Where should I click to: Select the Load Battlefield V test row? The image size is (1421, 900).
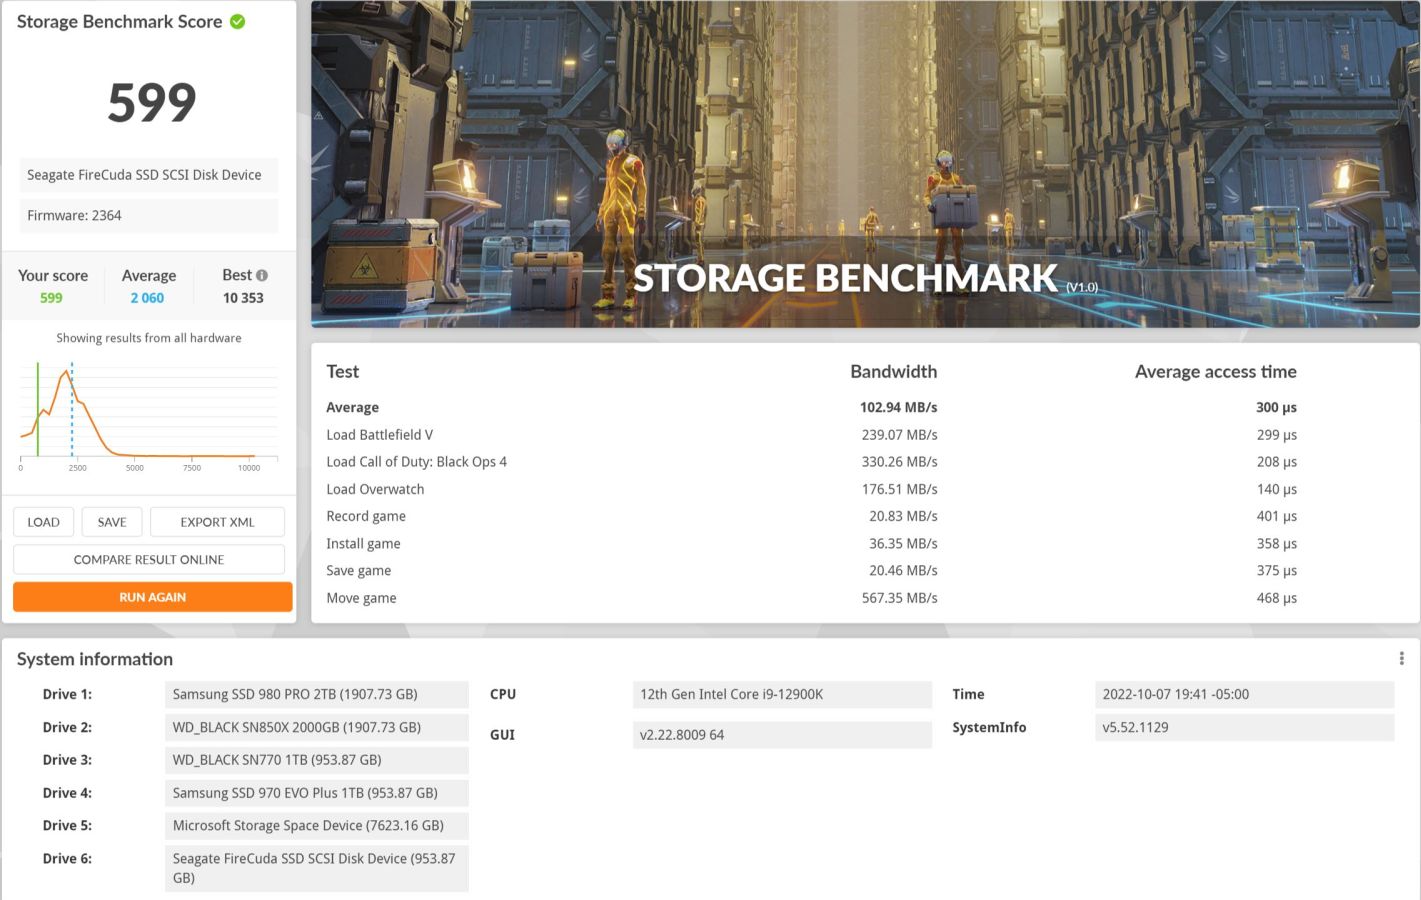point(811,435)
